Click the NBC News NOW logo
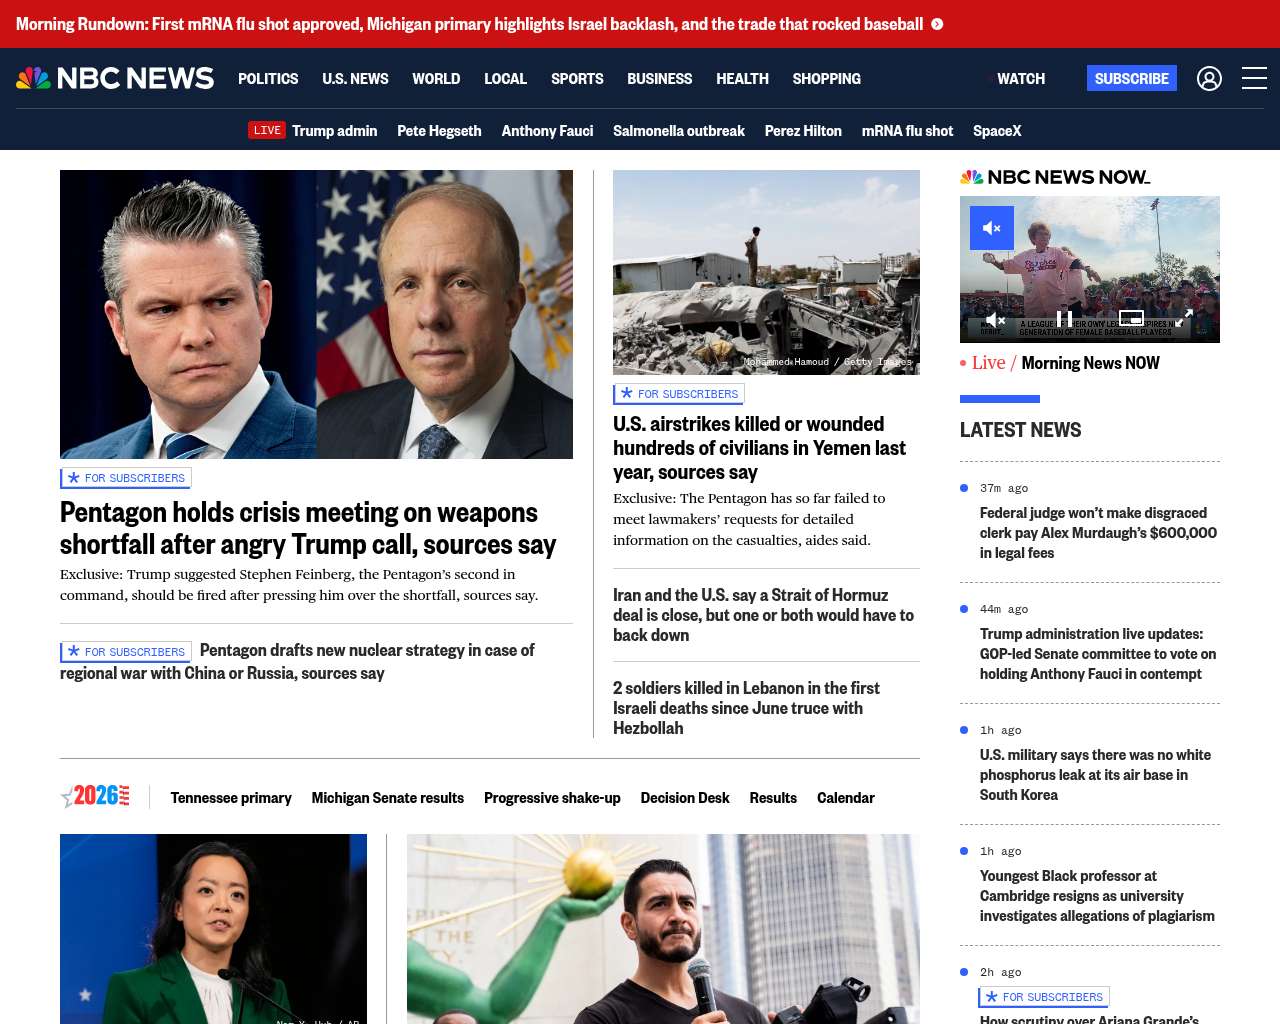The image size is (1280, 1024). pos(1055,177)
